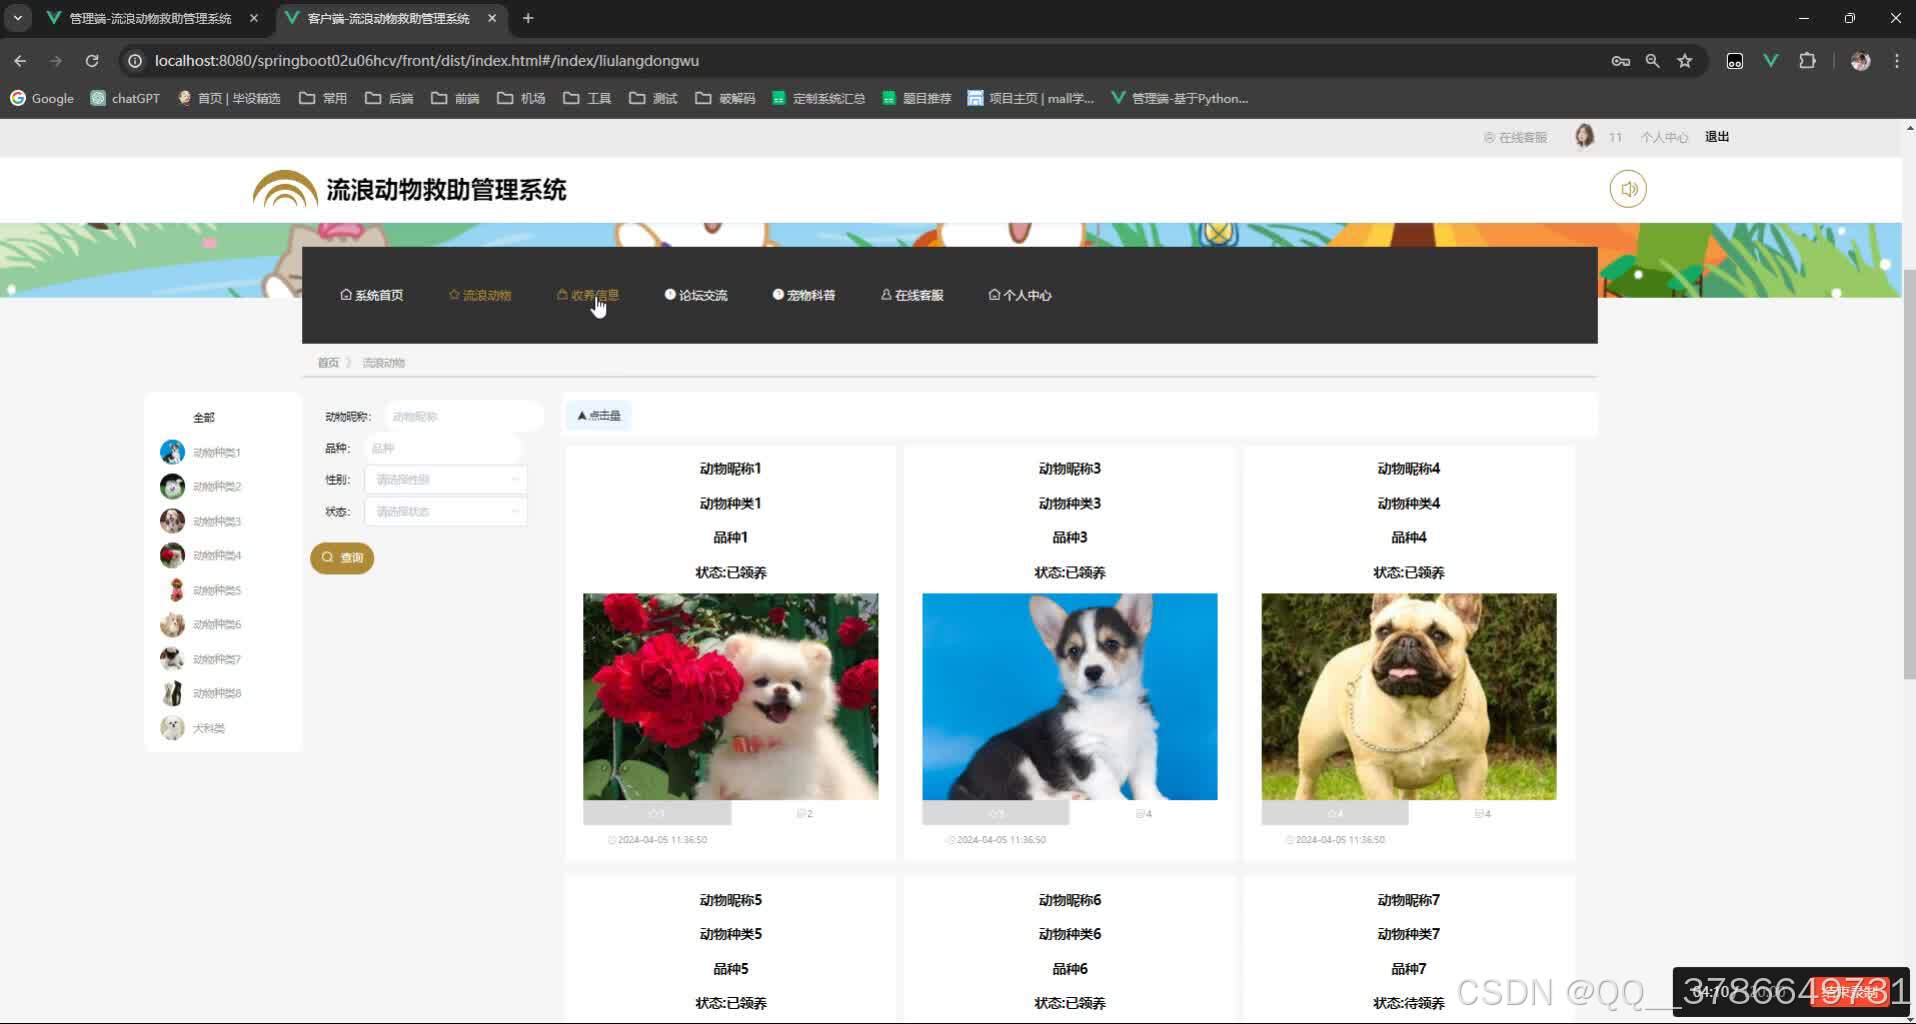1916x1024 pixels.
Task: Click the address bar URL
Action: [427, 61]
